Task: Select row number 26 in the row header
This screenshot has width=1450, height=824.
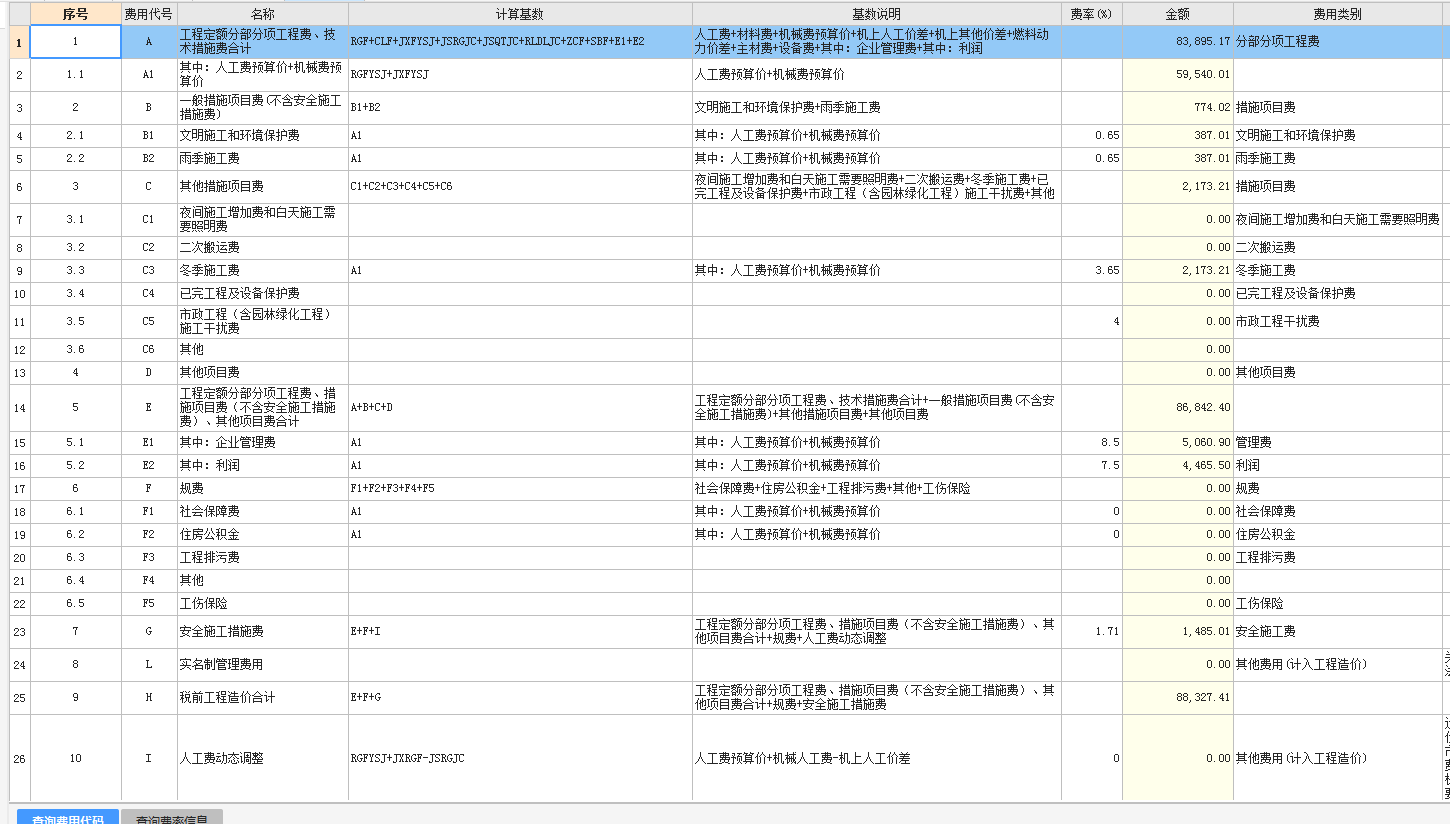Action: coord(20,758)
